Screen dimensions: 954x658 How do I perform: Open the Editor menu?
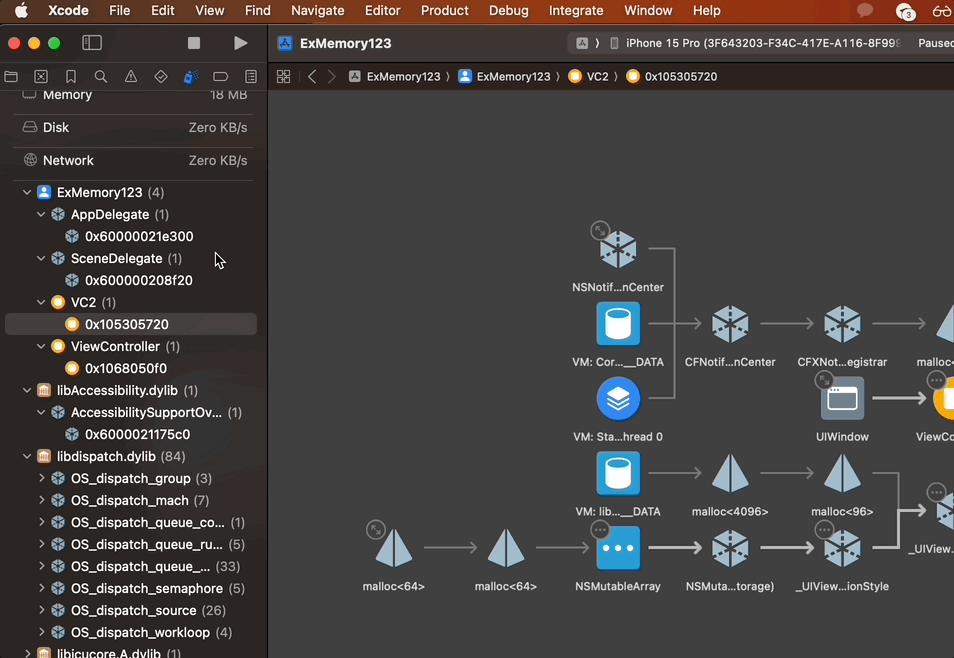pos(383,10)
